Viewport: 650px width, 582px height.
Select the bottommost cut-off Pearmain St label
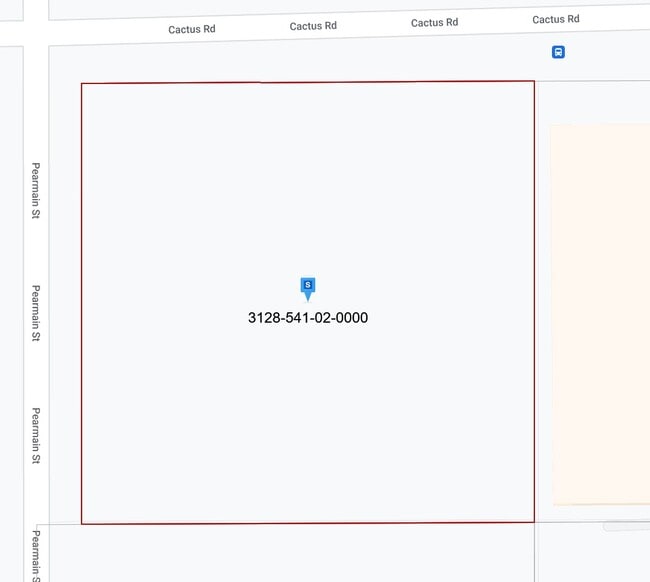pyautogui.click(x=35, y=555)
